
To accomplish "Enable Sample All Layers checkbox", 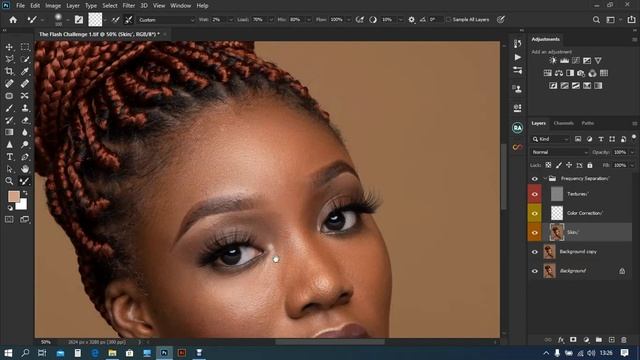I will 449,20.
